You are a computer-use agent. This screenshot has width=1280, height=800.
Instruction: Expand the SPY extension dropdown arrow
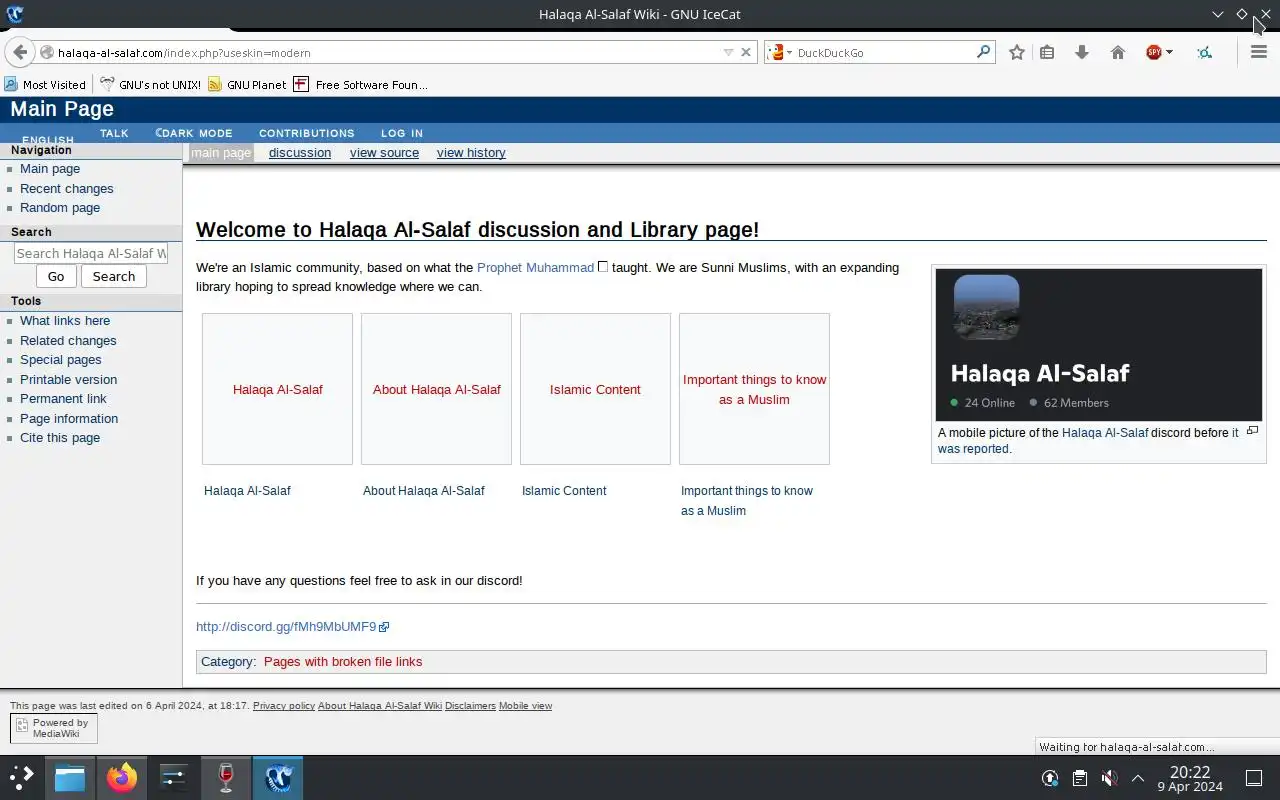click(x=1169, y=52)
